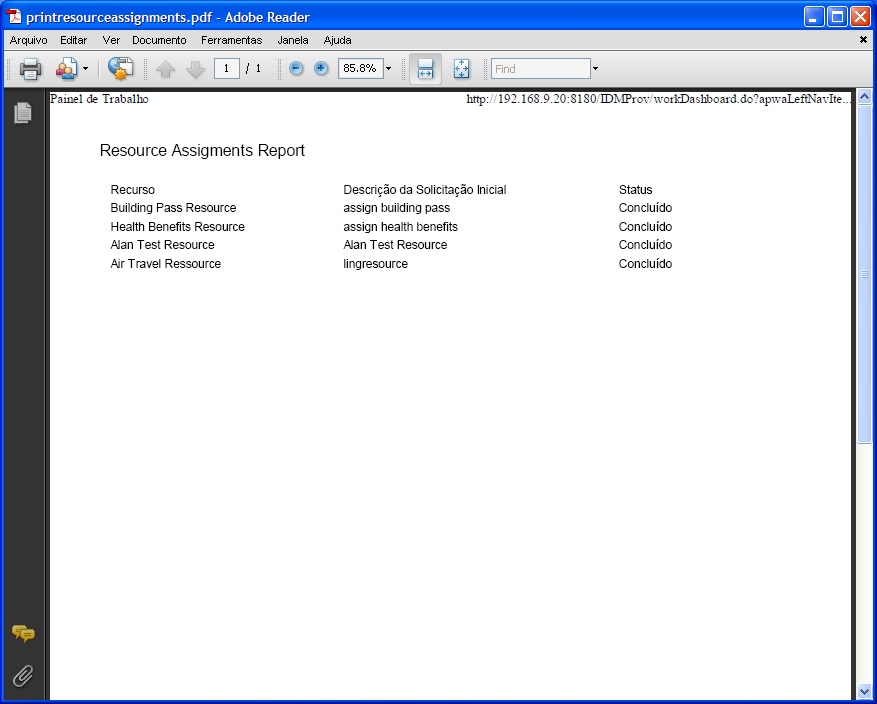
Task: Zoom out with minus button
Action: click(296, 68)
